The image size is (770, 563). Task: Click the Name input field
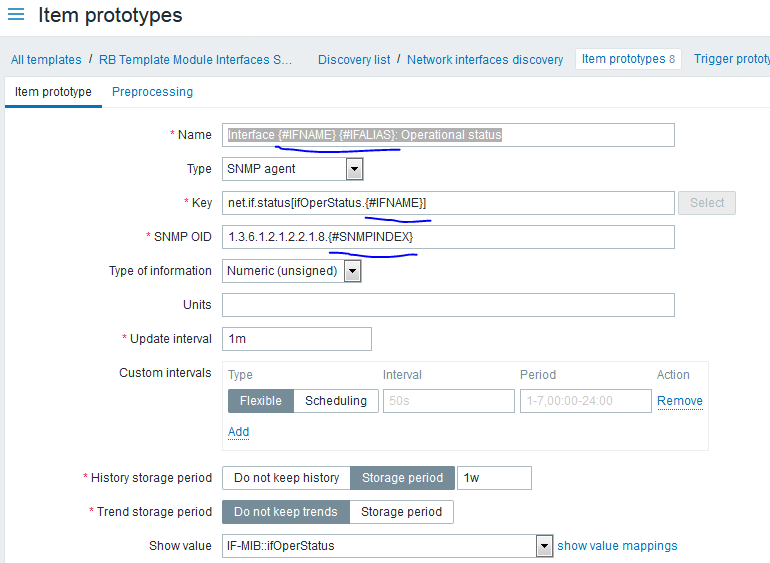tap(448, 135)
